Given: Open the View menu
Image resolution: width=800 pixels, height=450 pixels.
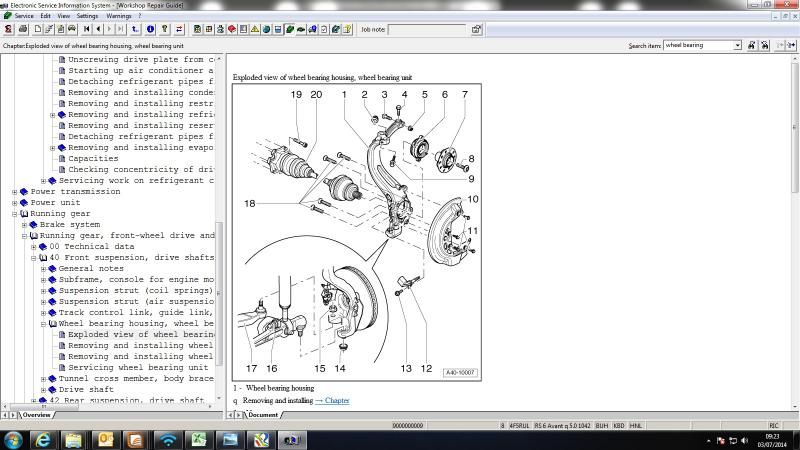Looking at the screenshot, I should [x=64, y=16].
